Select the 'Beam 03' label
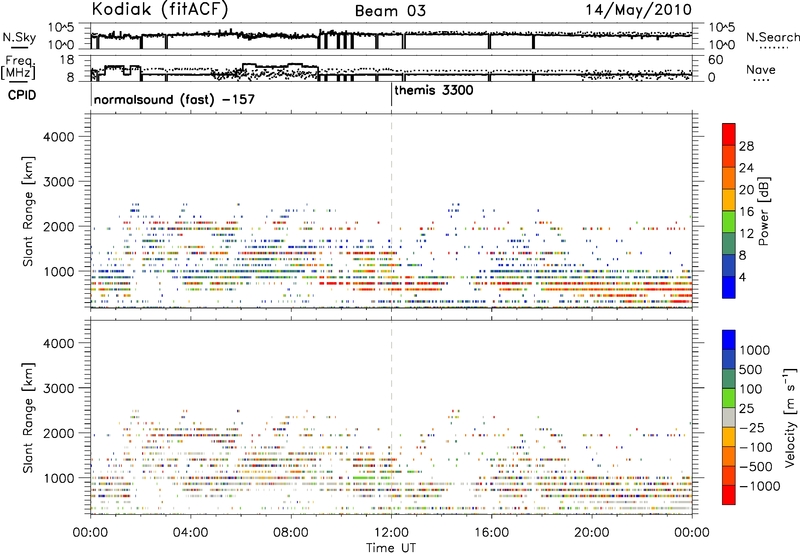This screenshot has width=800, height=554. (x=390, y=11)
